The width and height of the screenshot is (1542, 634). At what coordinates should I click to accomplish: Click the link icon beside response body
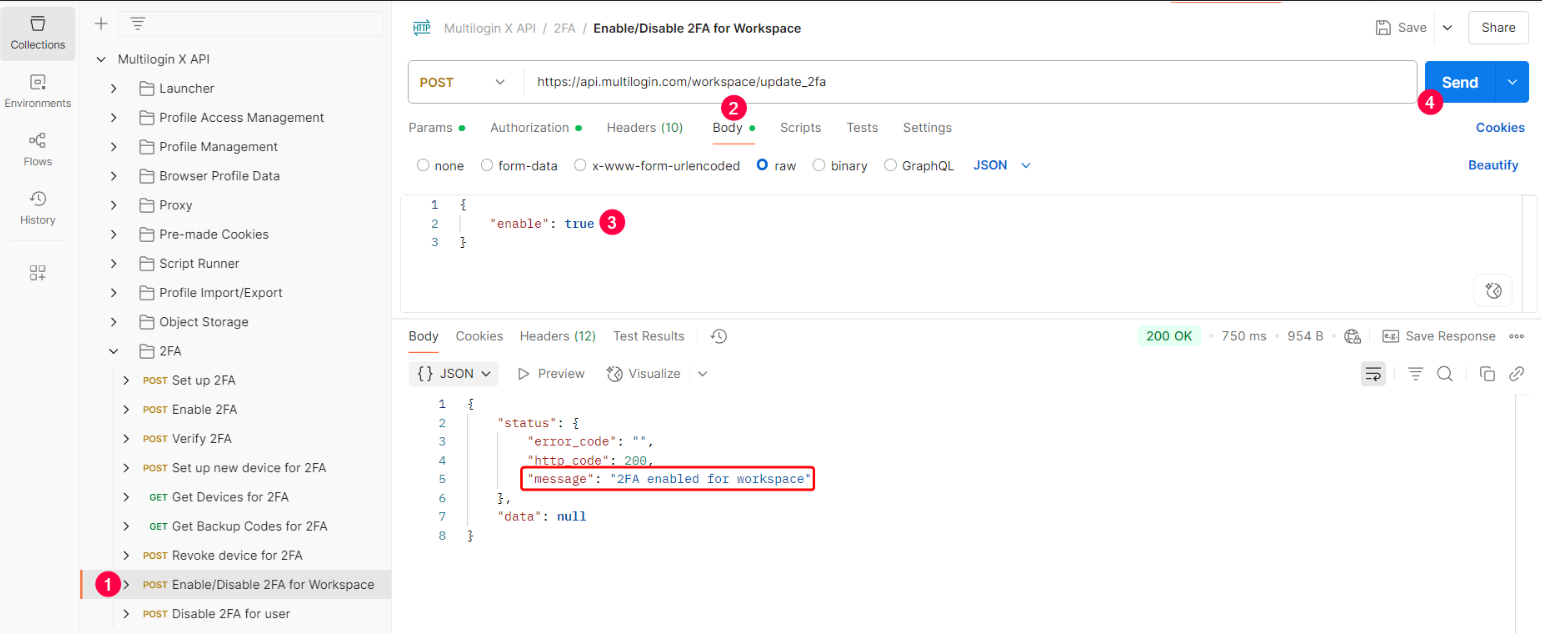1516,373
